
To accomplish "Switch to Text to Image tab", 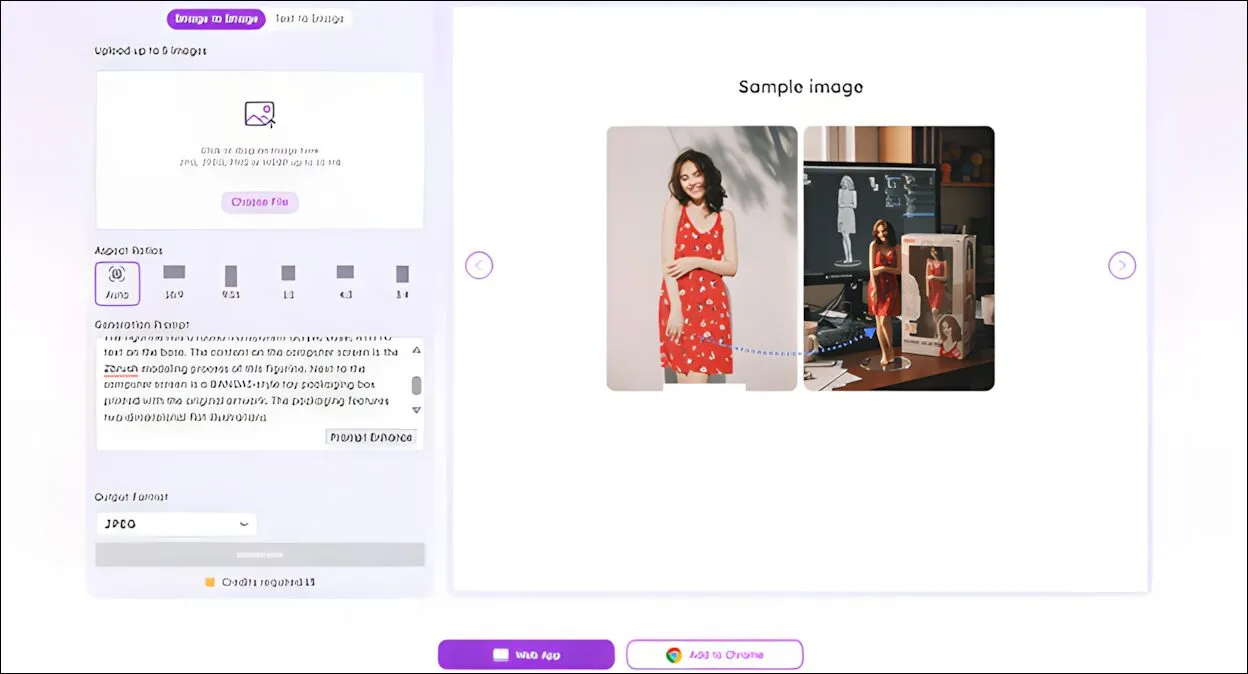I will 309,19.
